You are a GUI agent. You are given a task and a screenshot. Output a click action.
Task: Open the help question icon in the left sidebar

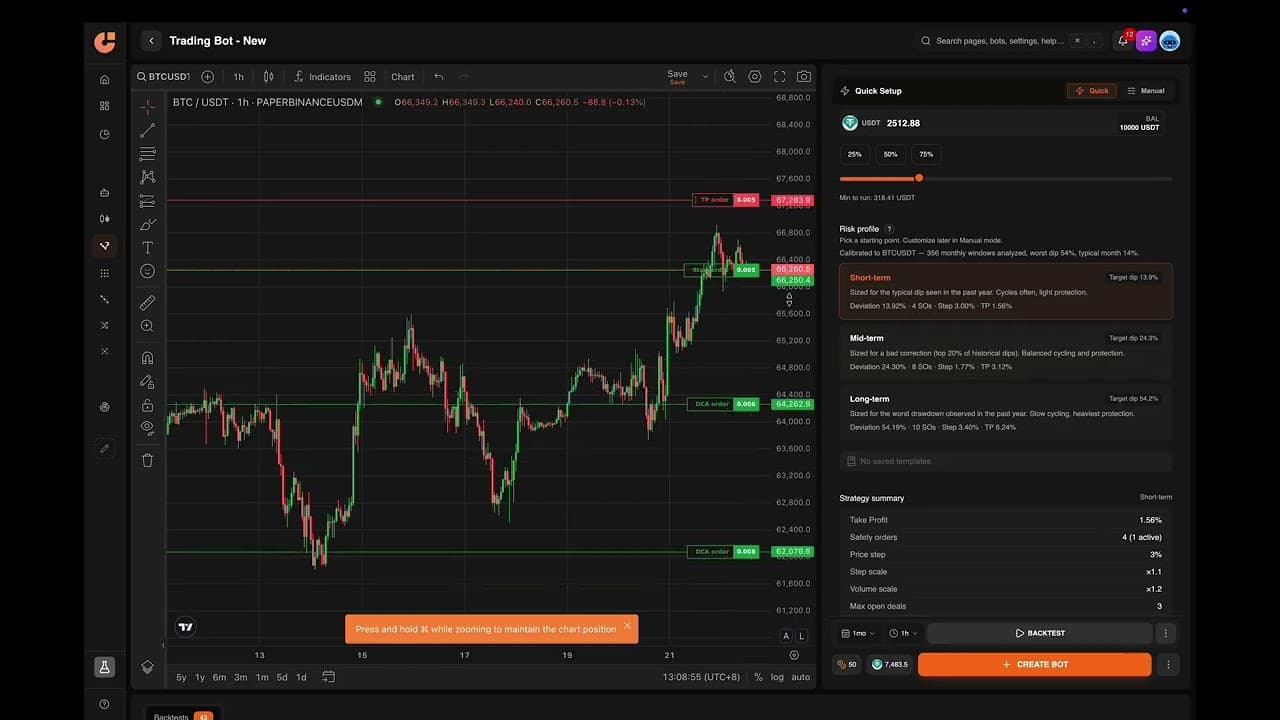[104, 704]
